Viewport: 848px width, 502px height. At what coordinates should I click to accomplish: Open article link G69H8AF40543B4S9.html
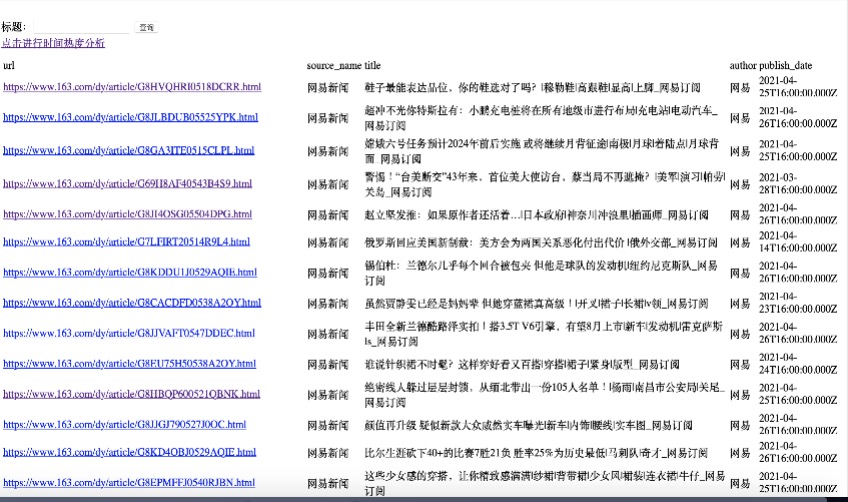tap(128, 183)
